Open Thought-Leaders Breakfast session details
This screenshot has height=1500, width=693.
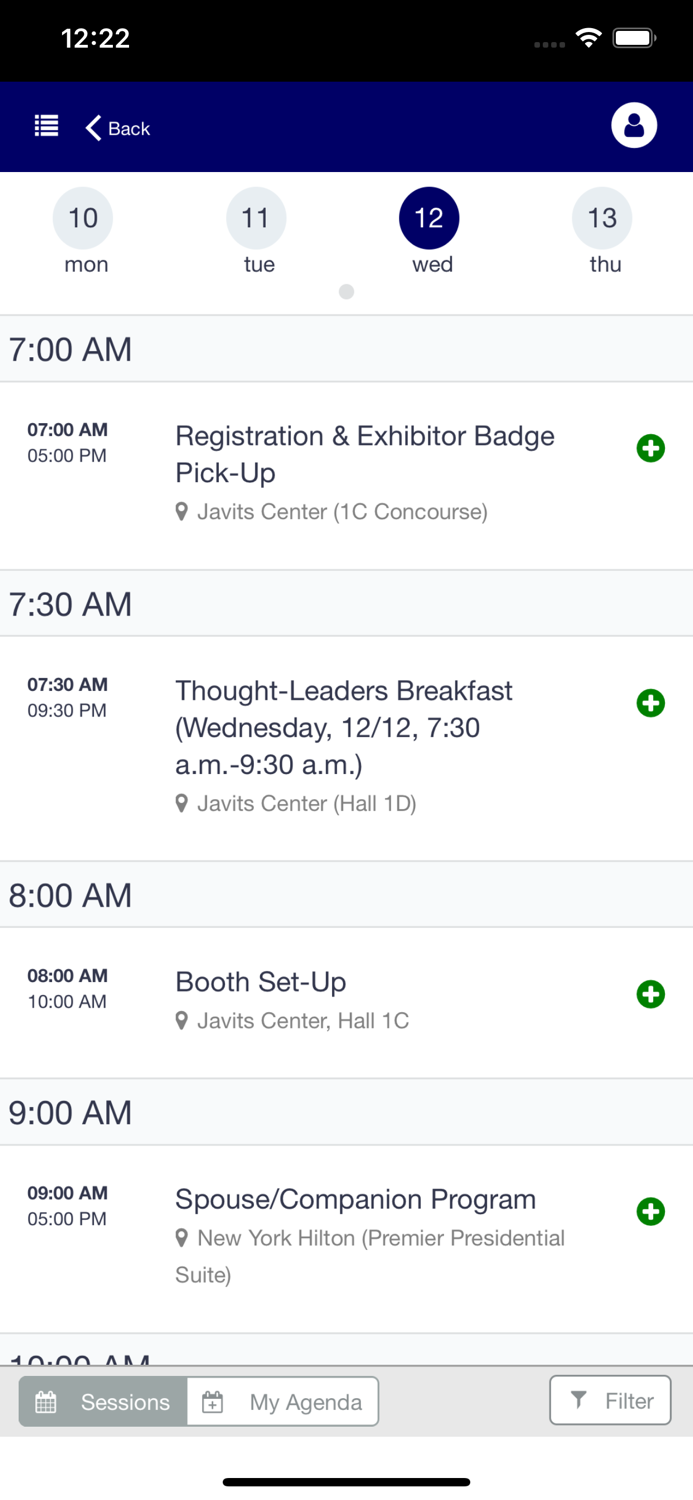[x=344, y=727]
